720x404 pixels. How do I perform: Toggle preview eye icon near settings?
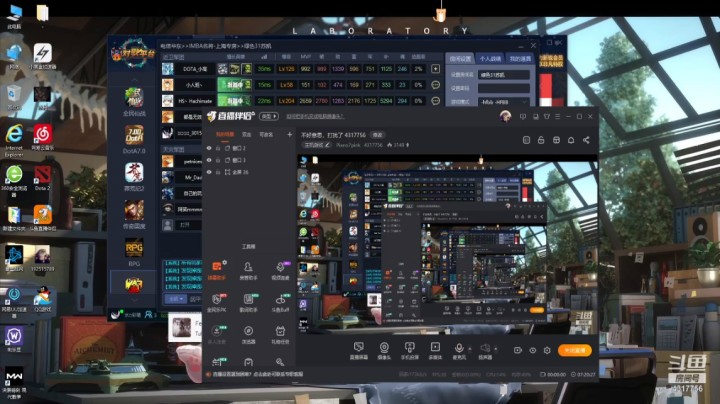click(533, 350)
